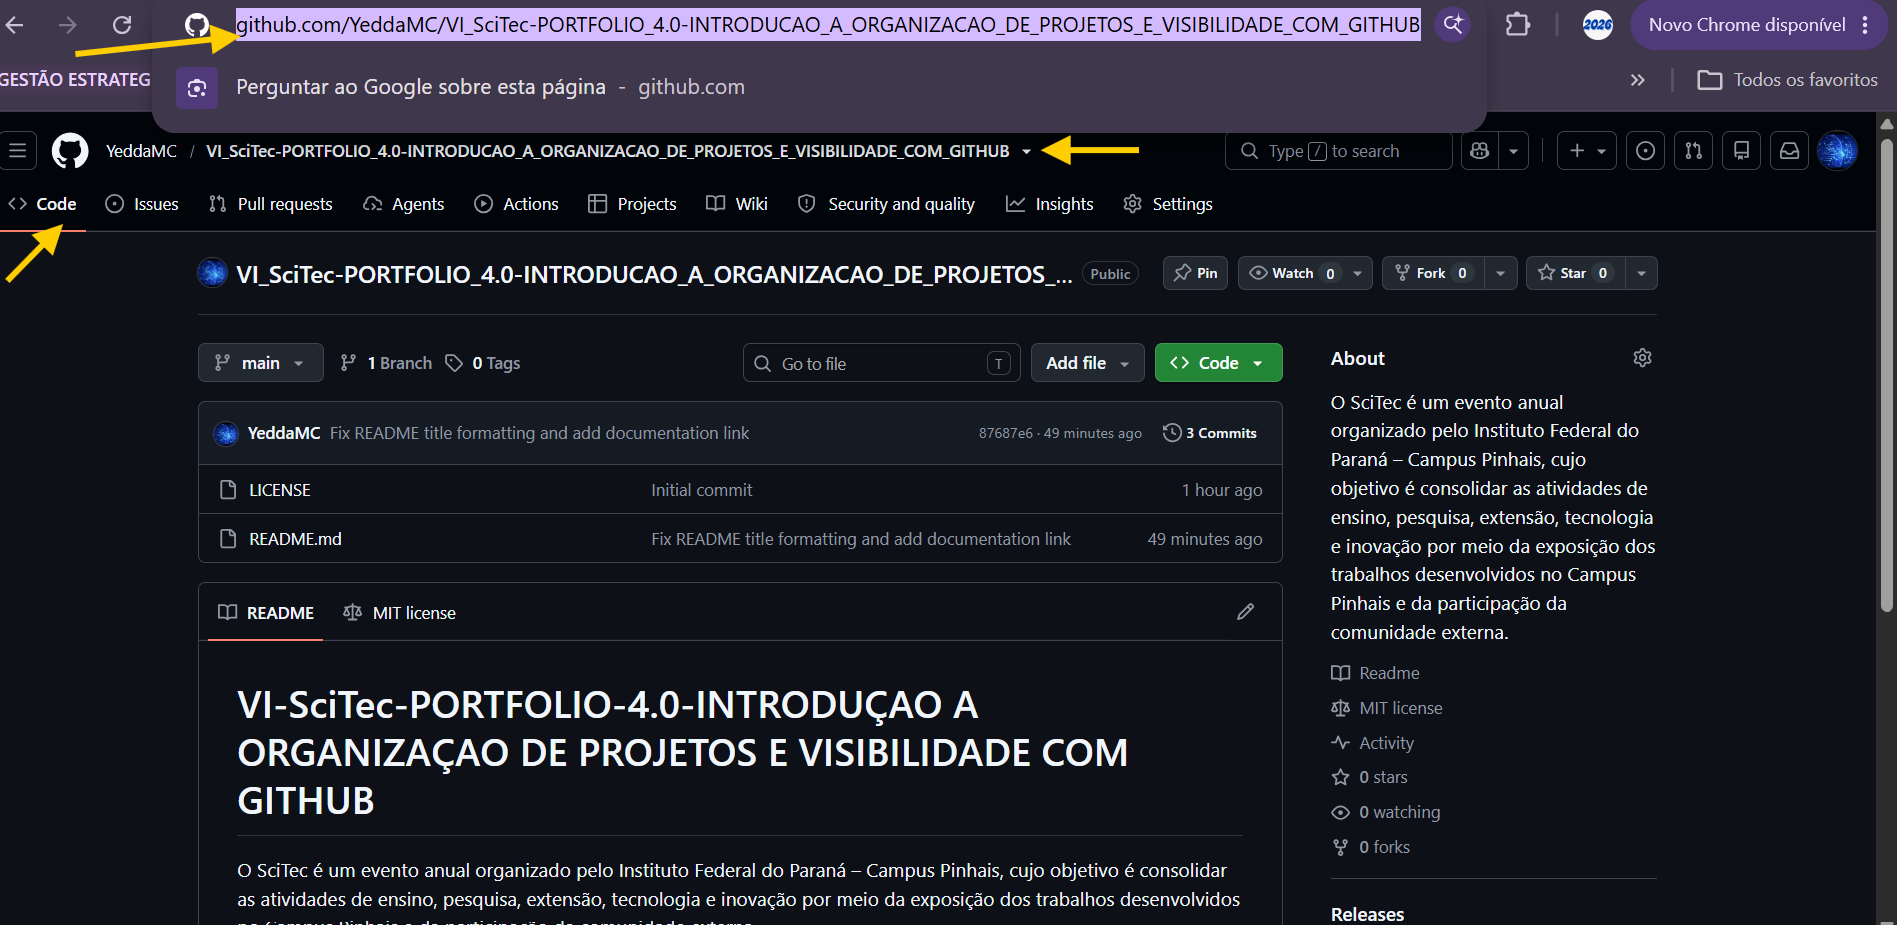The width and height of the screenshot is (1897, 925).
Task: Open the user profile avatar menu
Action: (1837, 151)
